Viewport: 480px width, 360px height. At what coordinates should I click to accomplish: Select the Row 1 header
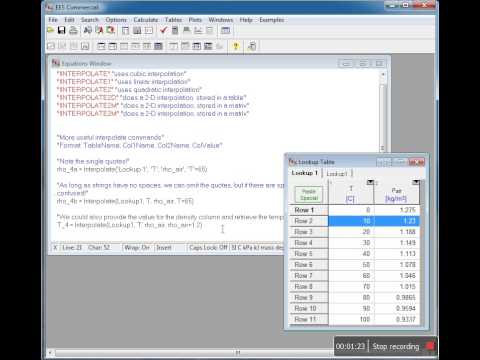(x=308, y=210)
